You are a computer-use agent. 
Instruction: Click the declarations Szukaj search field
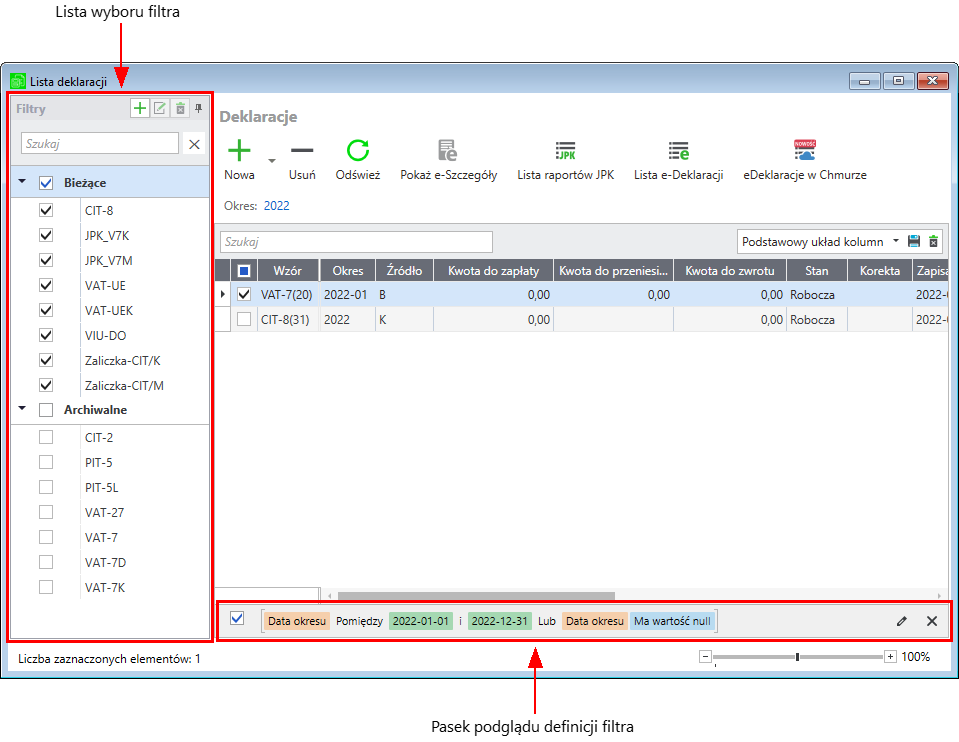pyautogui.click(x=356, y=242)
